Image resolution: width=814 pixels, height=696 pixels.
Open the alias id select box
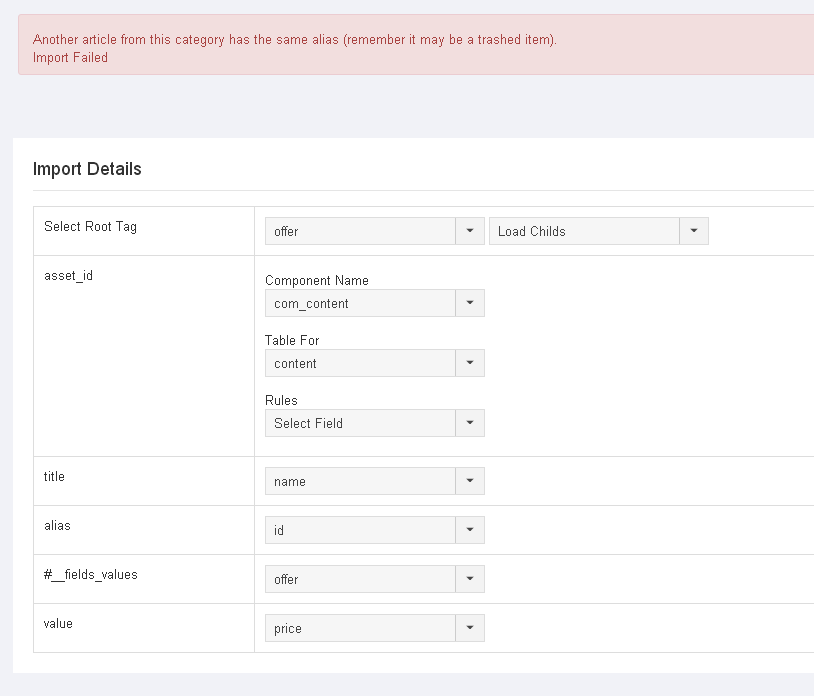click(374, 530)
